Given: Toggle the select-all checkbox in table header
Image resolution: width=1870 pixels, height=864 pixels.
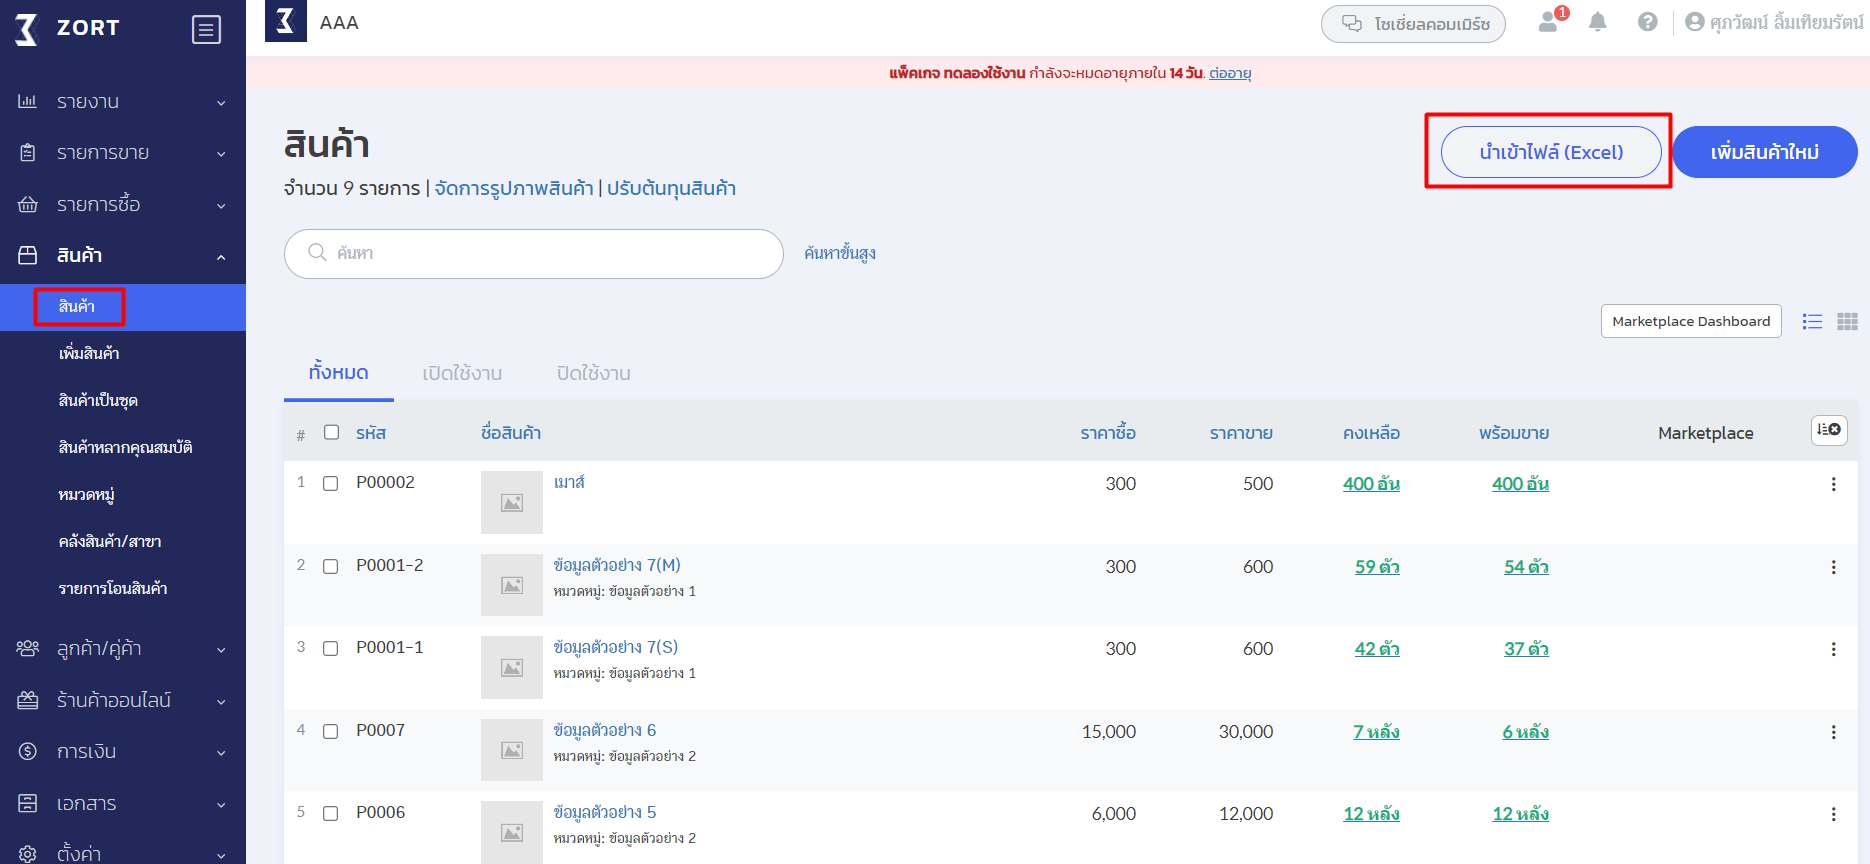Looking at the screenshot, I should pyautogui.click(x=332, y=432).
